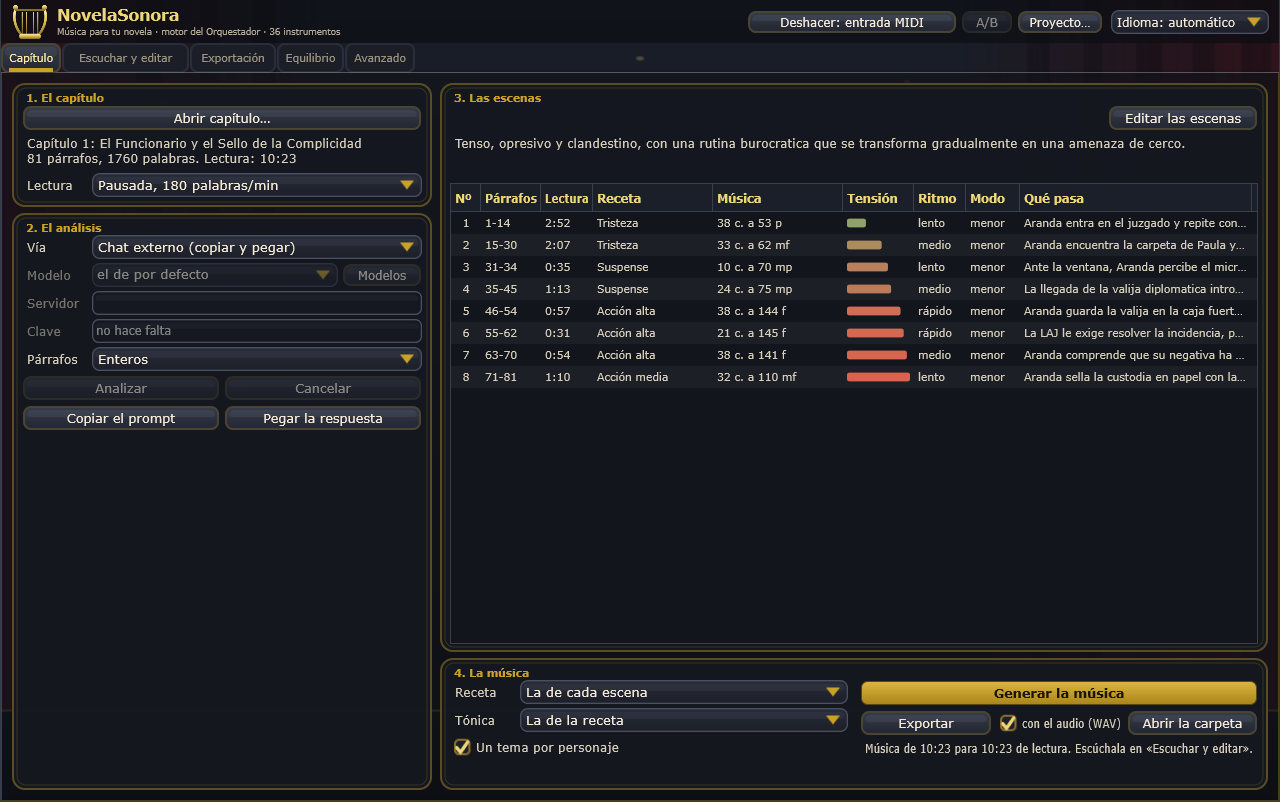Click 'Deshacer: entrada MIDI' button
Screen dimensions: 1280x802
point(852,22)
